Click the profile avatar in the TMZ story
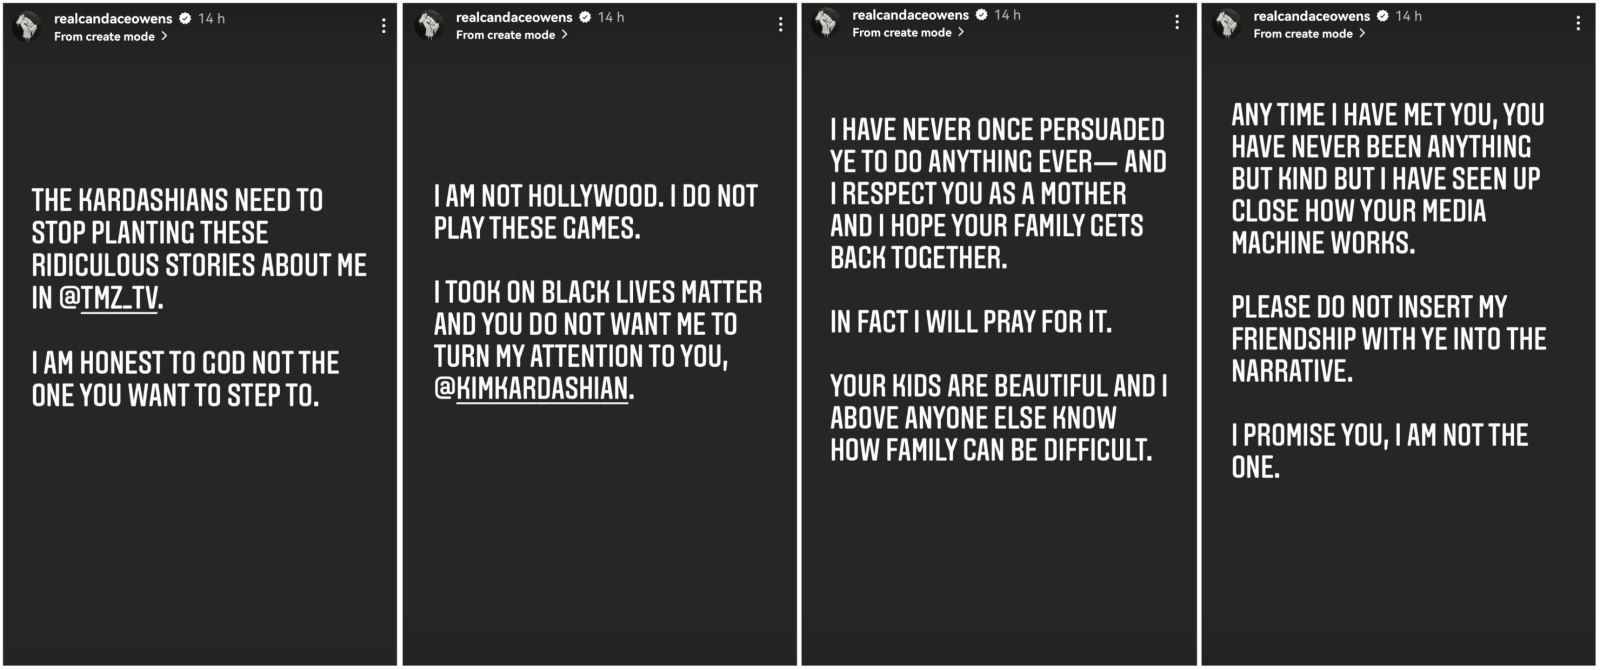 tap(27, 26)
